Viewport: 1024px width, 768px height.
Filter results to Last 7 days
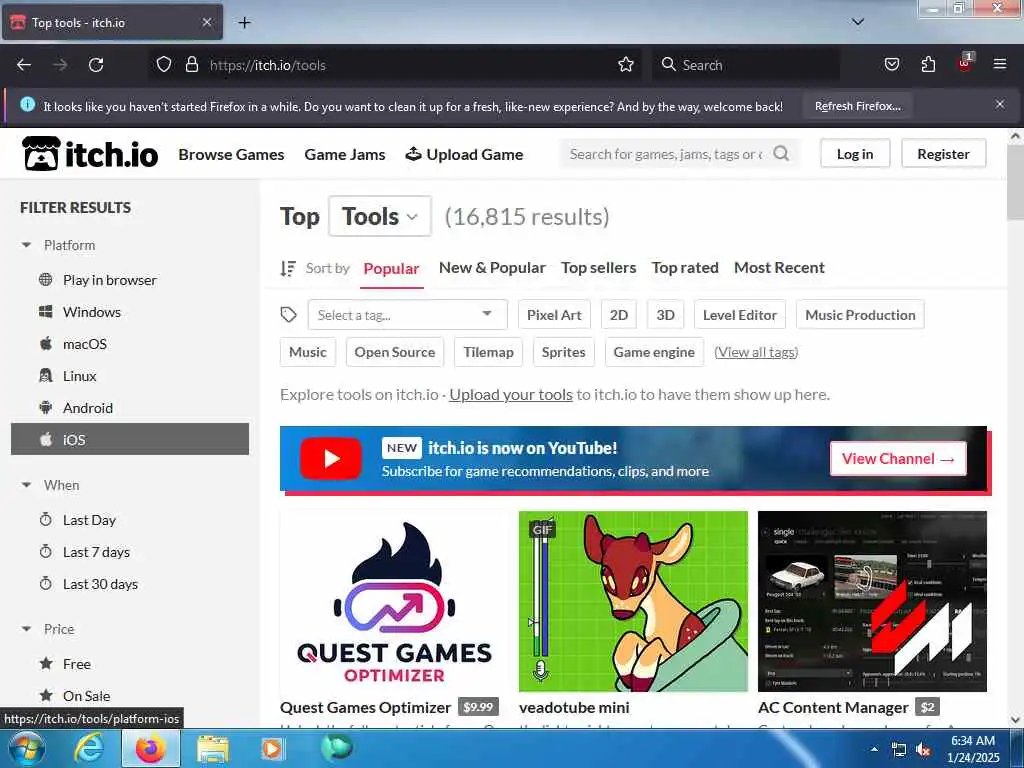(x=130, y=552)
